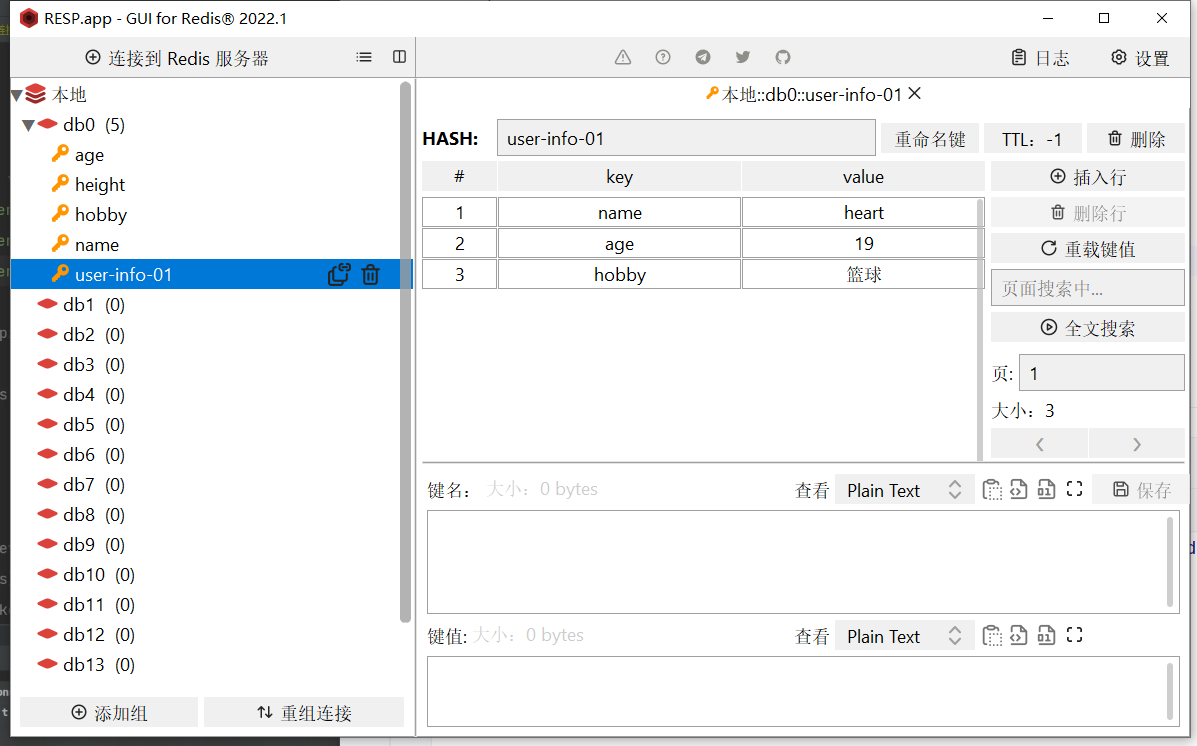Click the page number input field
This screenshot has width=1197, height=746.
[1102, 373]
